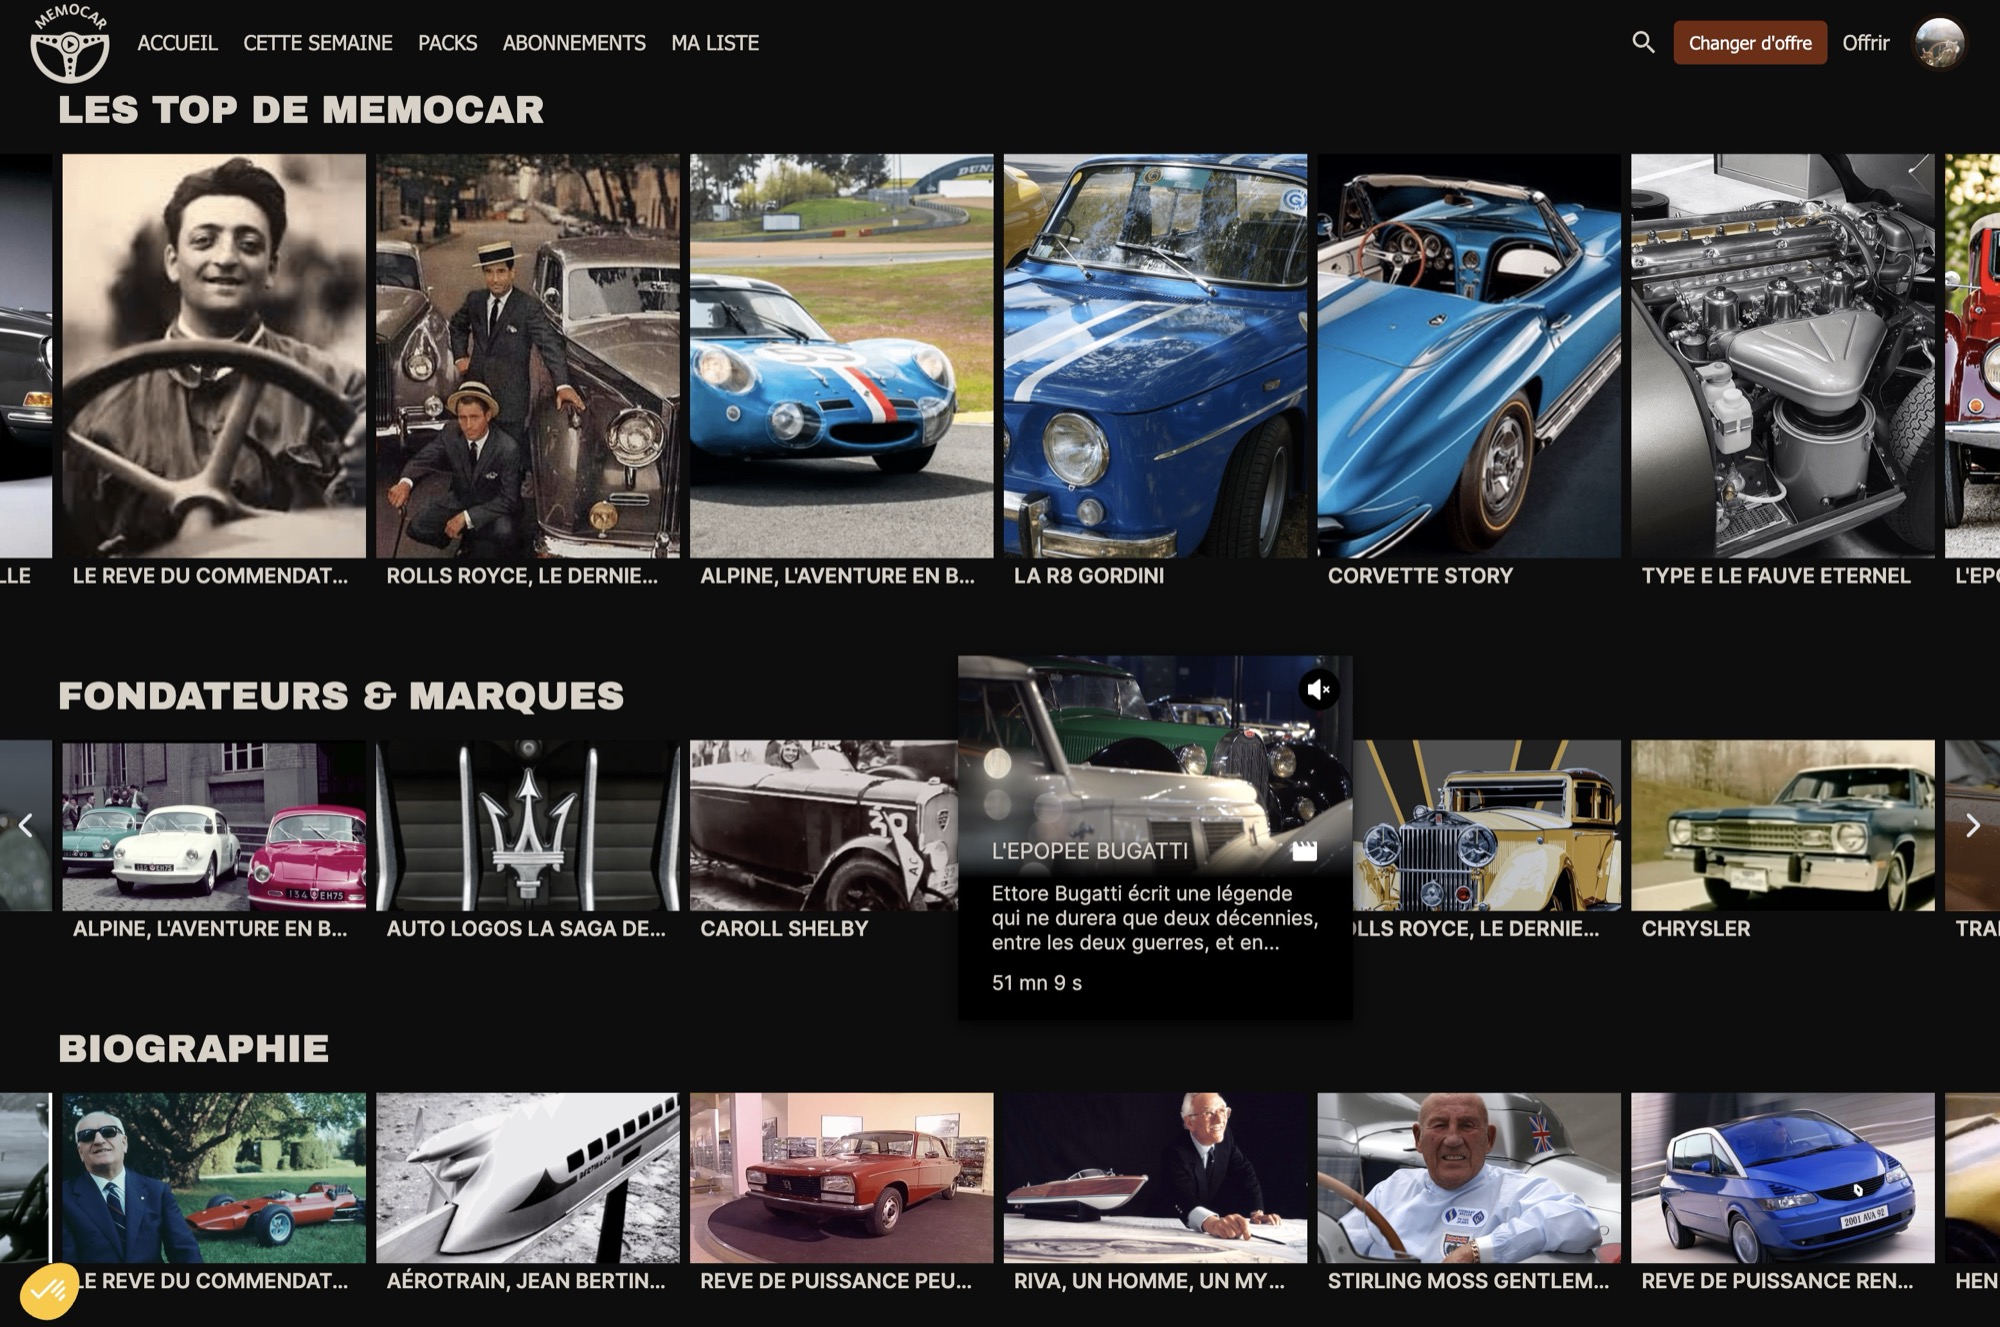Open Chrysler thumbnail
Screen dimensions: 2000x1327
coord(1783,825)
